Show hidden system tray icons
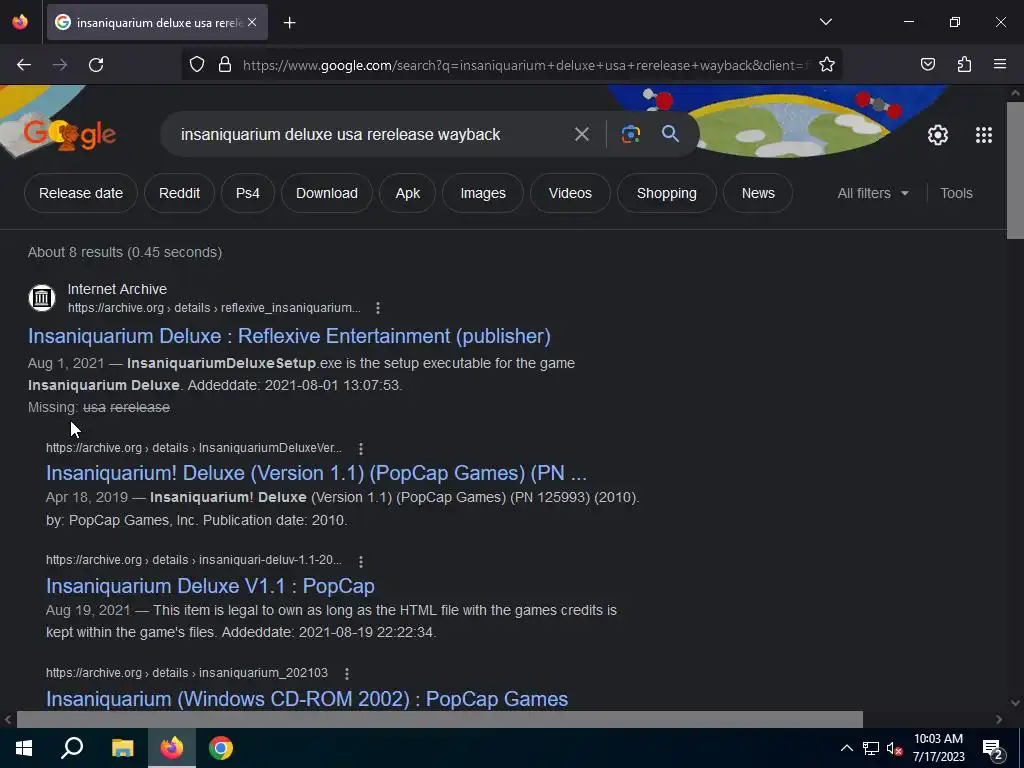 [846, 748]
